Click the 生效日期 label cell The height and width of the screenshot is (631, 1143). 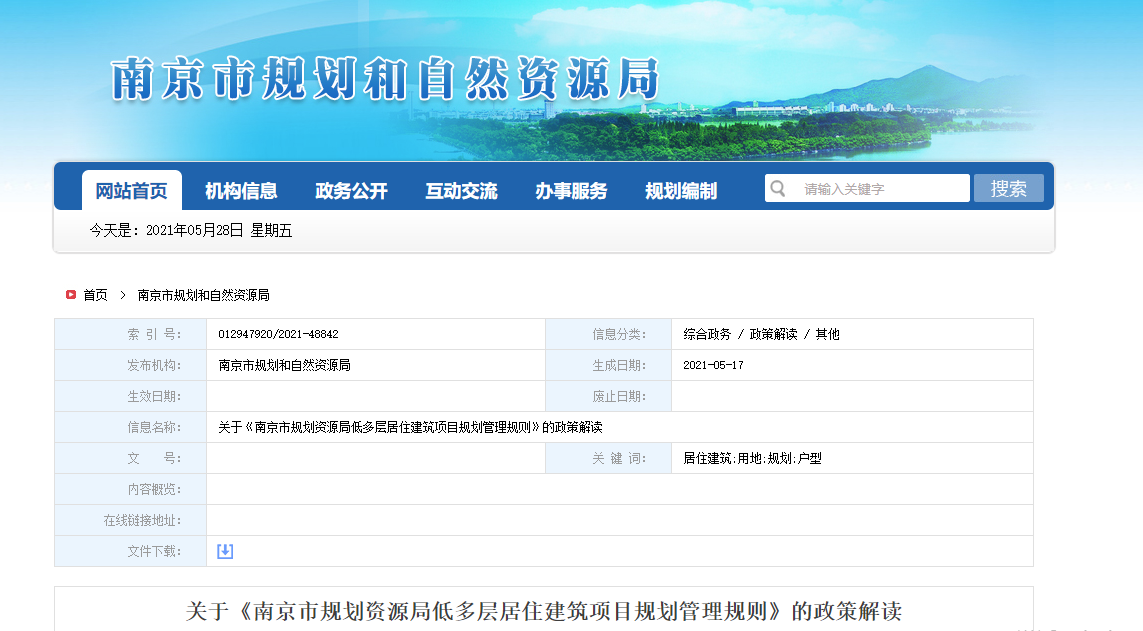130,396
